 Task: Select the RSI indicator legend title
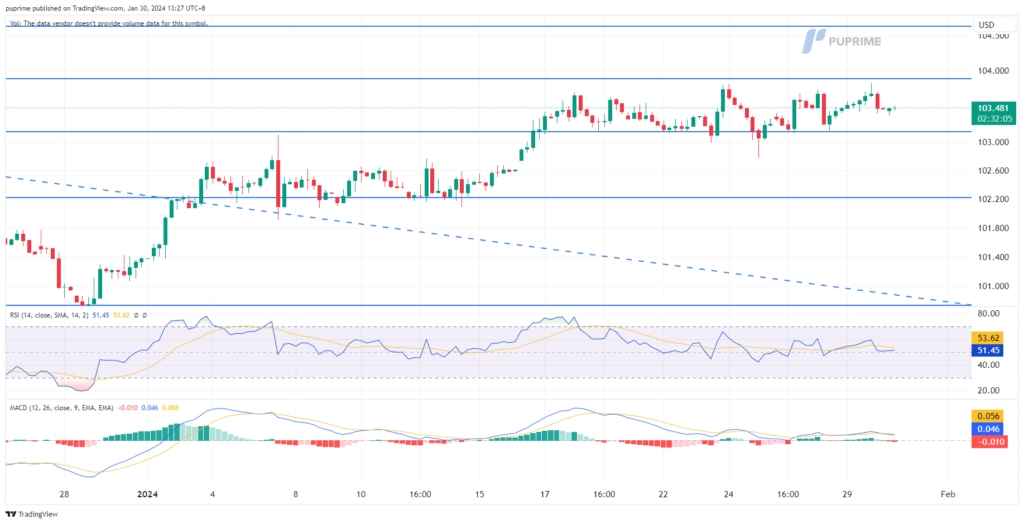pos(49,315)
